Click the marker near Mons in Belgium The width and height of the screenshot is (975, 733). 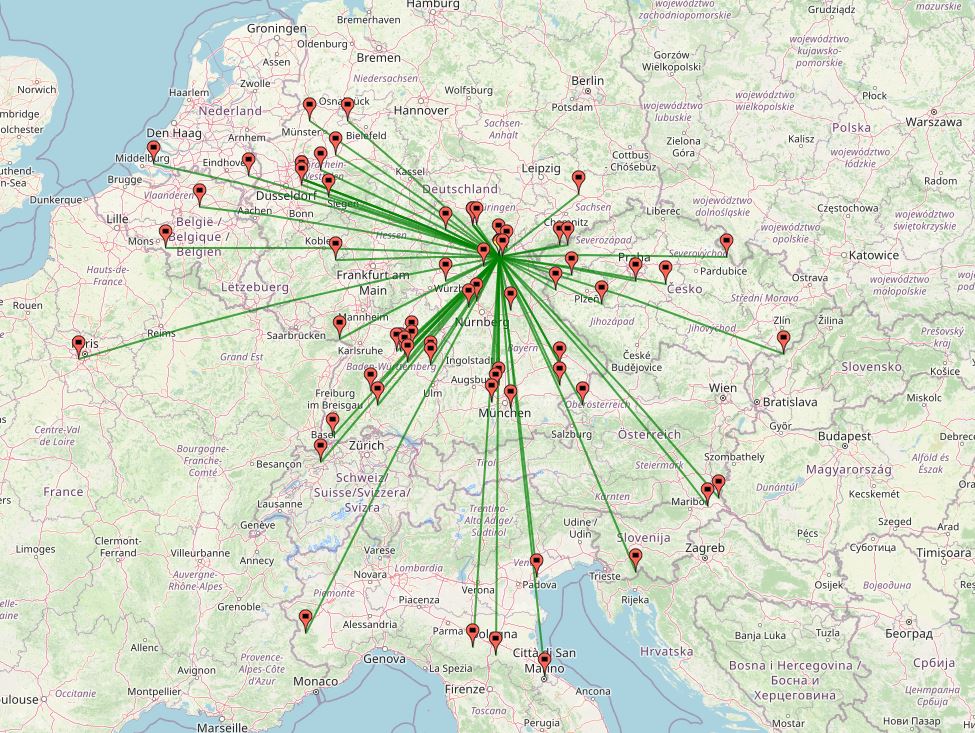click(x=165, y=234)
